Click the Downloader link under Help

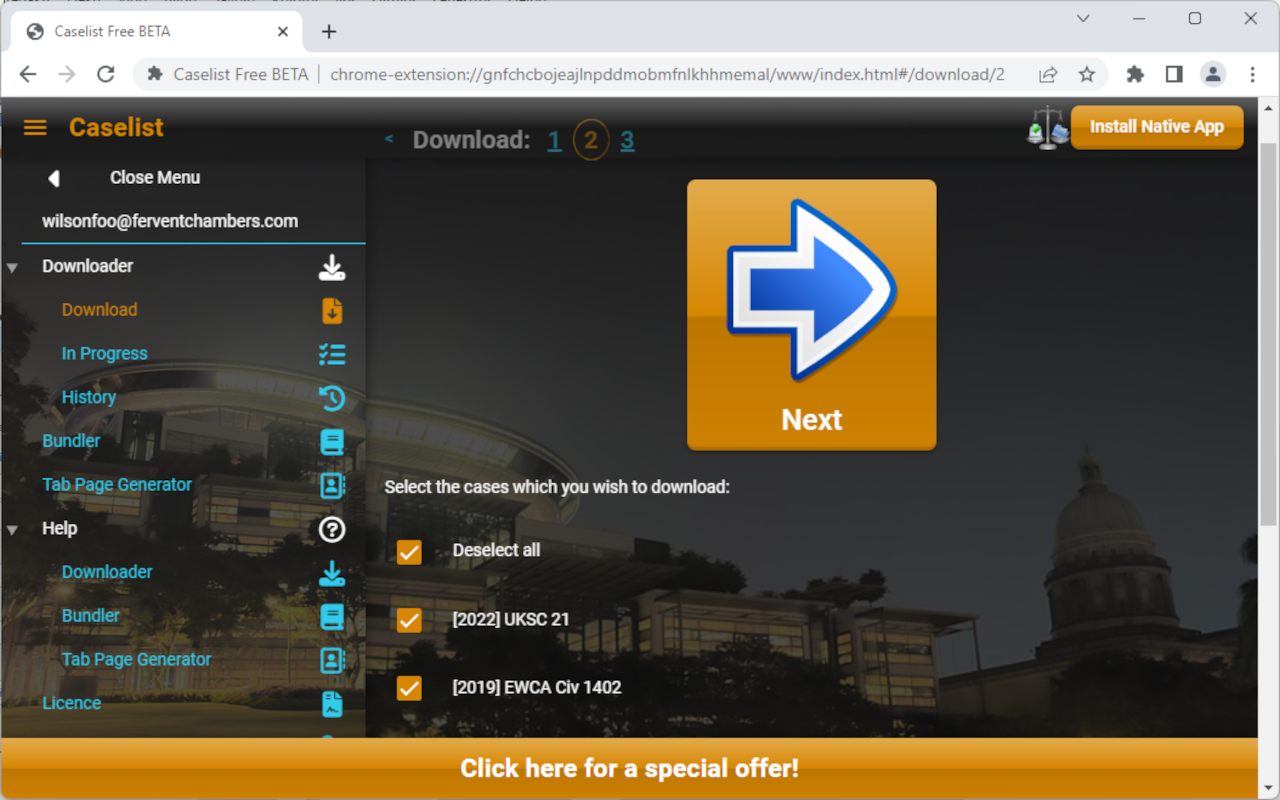pos(107,572)
